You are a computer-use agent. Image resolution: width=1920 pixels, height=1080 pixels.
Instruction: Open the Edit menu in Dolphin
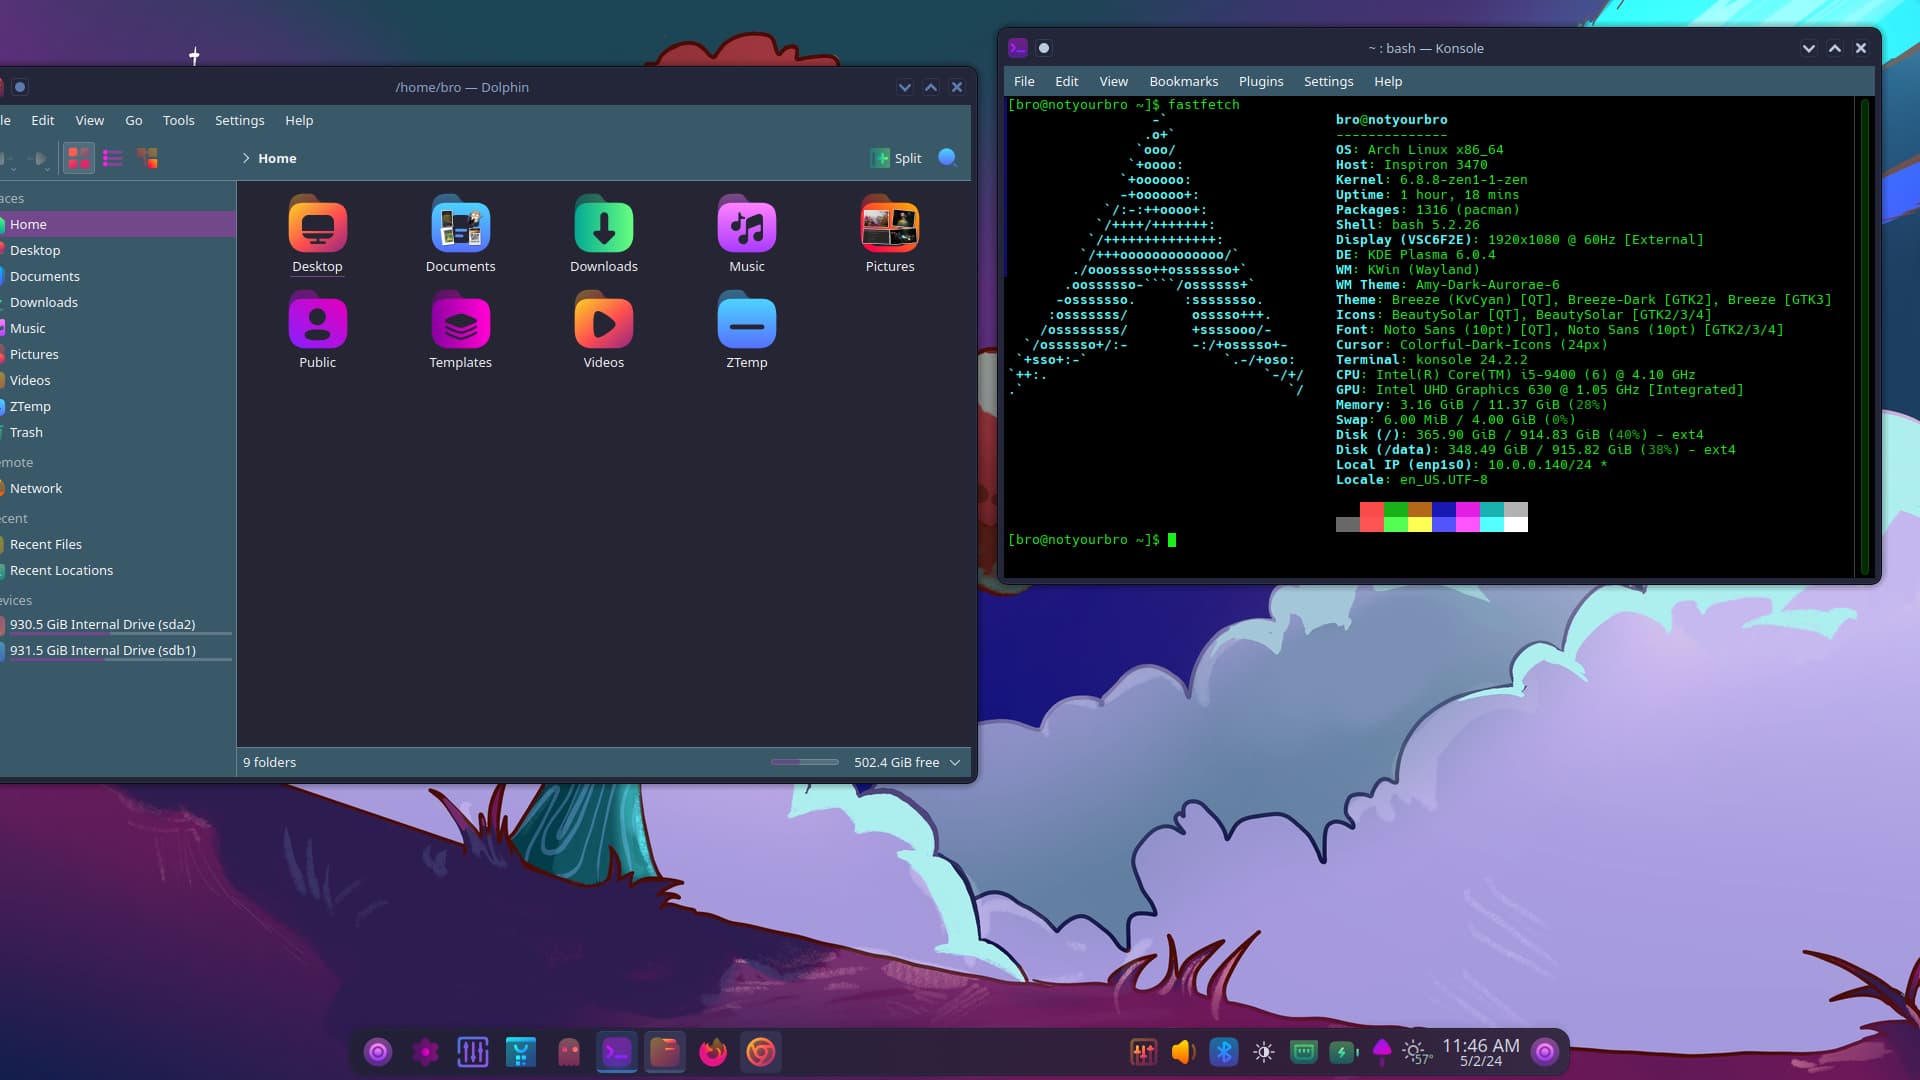pos(43,120)
